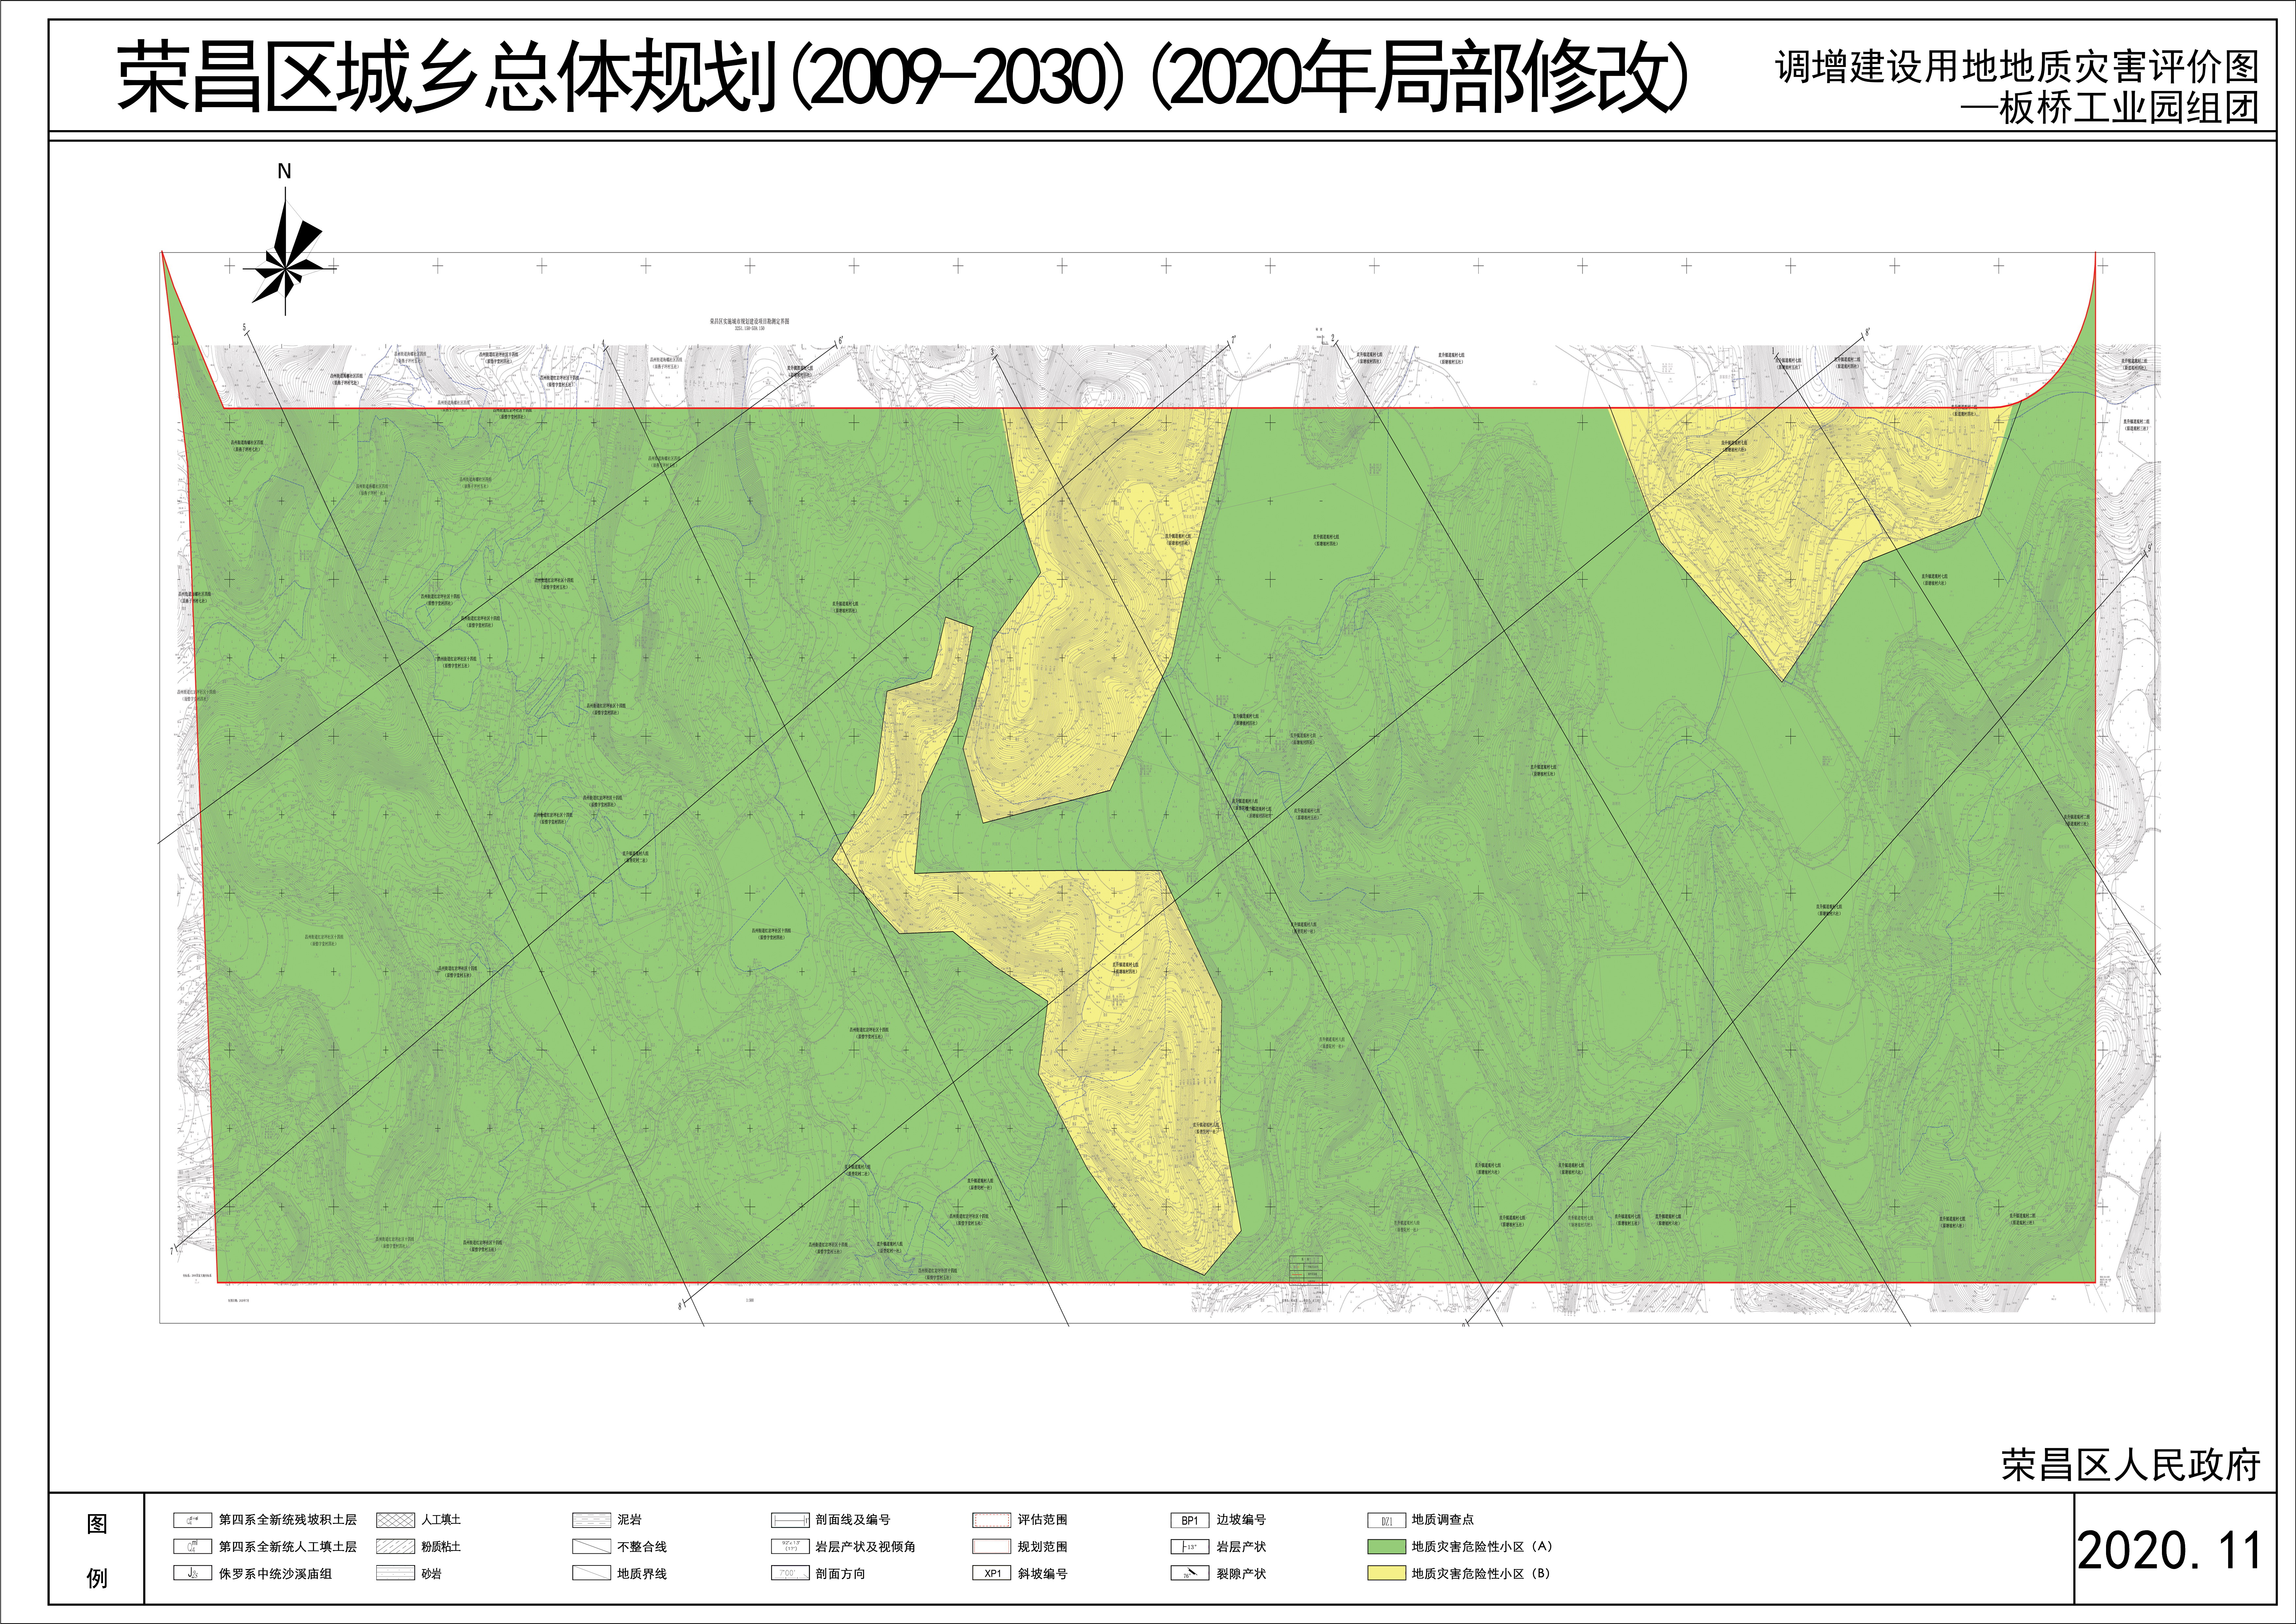Click the 荣昌区人民政府 label
Screen dimensions: 2296x1624
click(2131, 1465)
